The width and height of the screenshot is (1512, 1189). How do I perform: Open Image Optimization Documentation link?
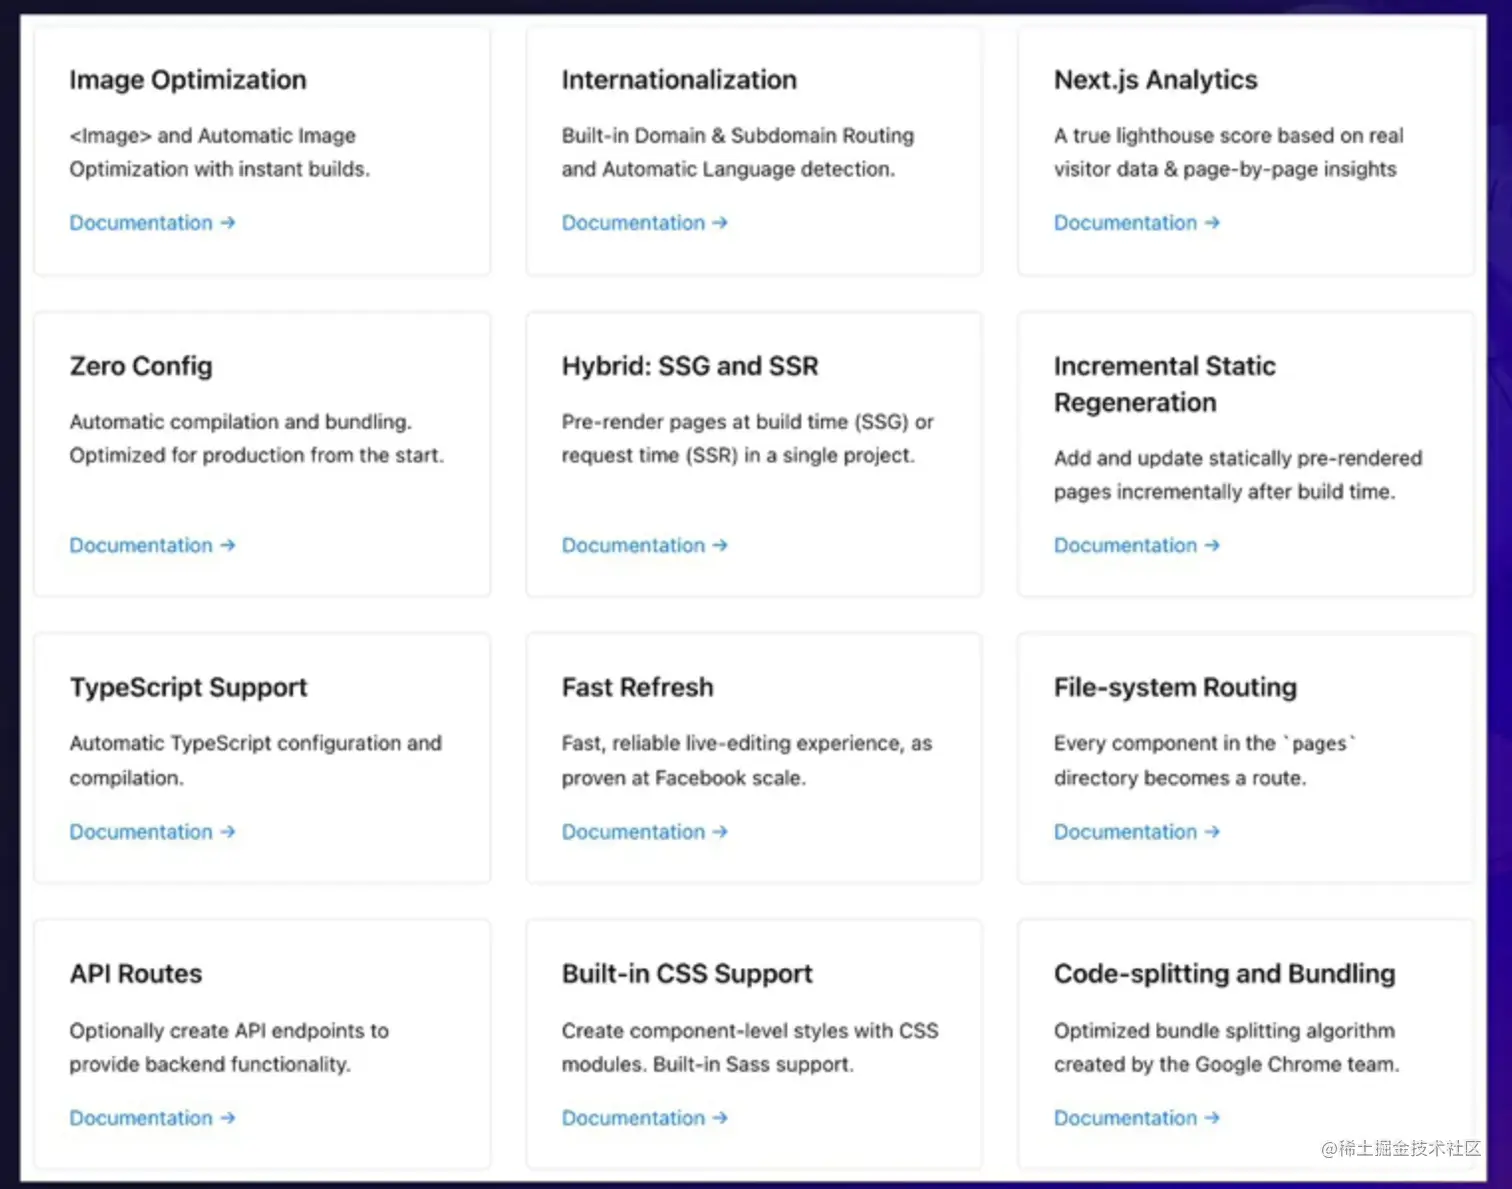coord(151,223)
